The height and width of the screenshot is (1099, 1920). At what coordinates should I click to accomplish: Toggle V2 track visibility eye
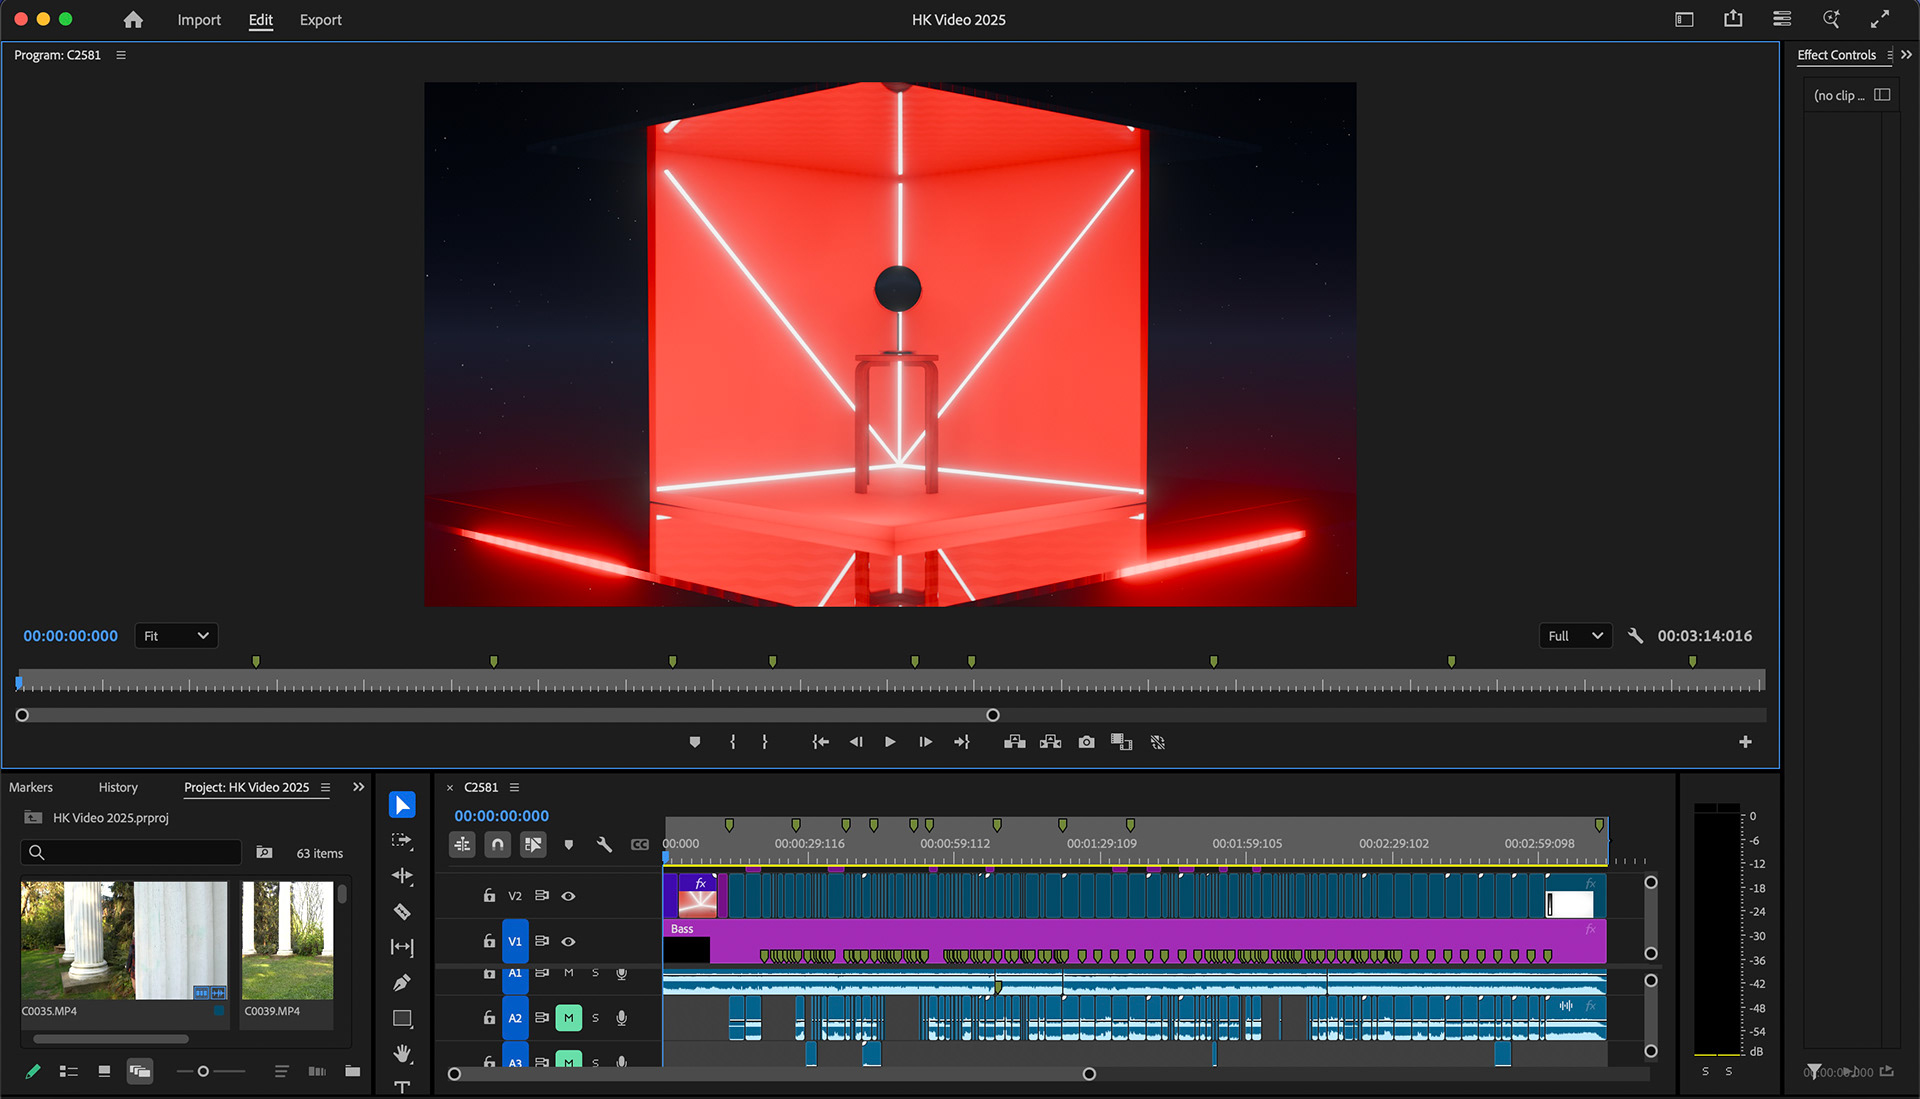(568, 896)
